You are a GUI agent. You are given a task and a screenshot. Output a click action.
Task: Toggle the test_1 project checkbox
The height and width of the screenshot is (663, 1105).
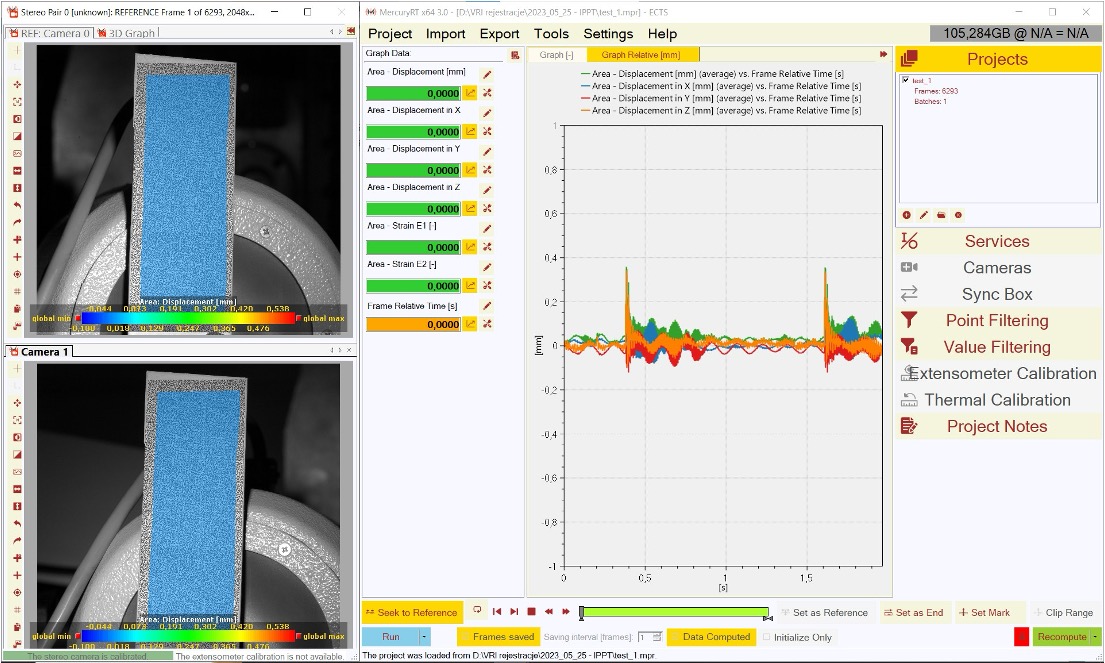click(x=906, y=80)
